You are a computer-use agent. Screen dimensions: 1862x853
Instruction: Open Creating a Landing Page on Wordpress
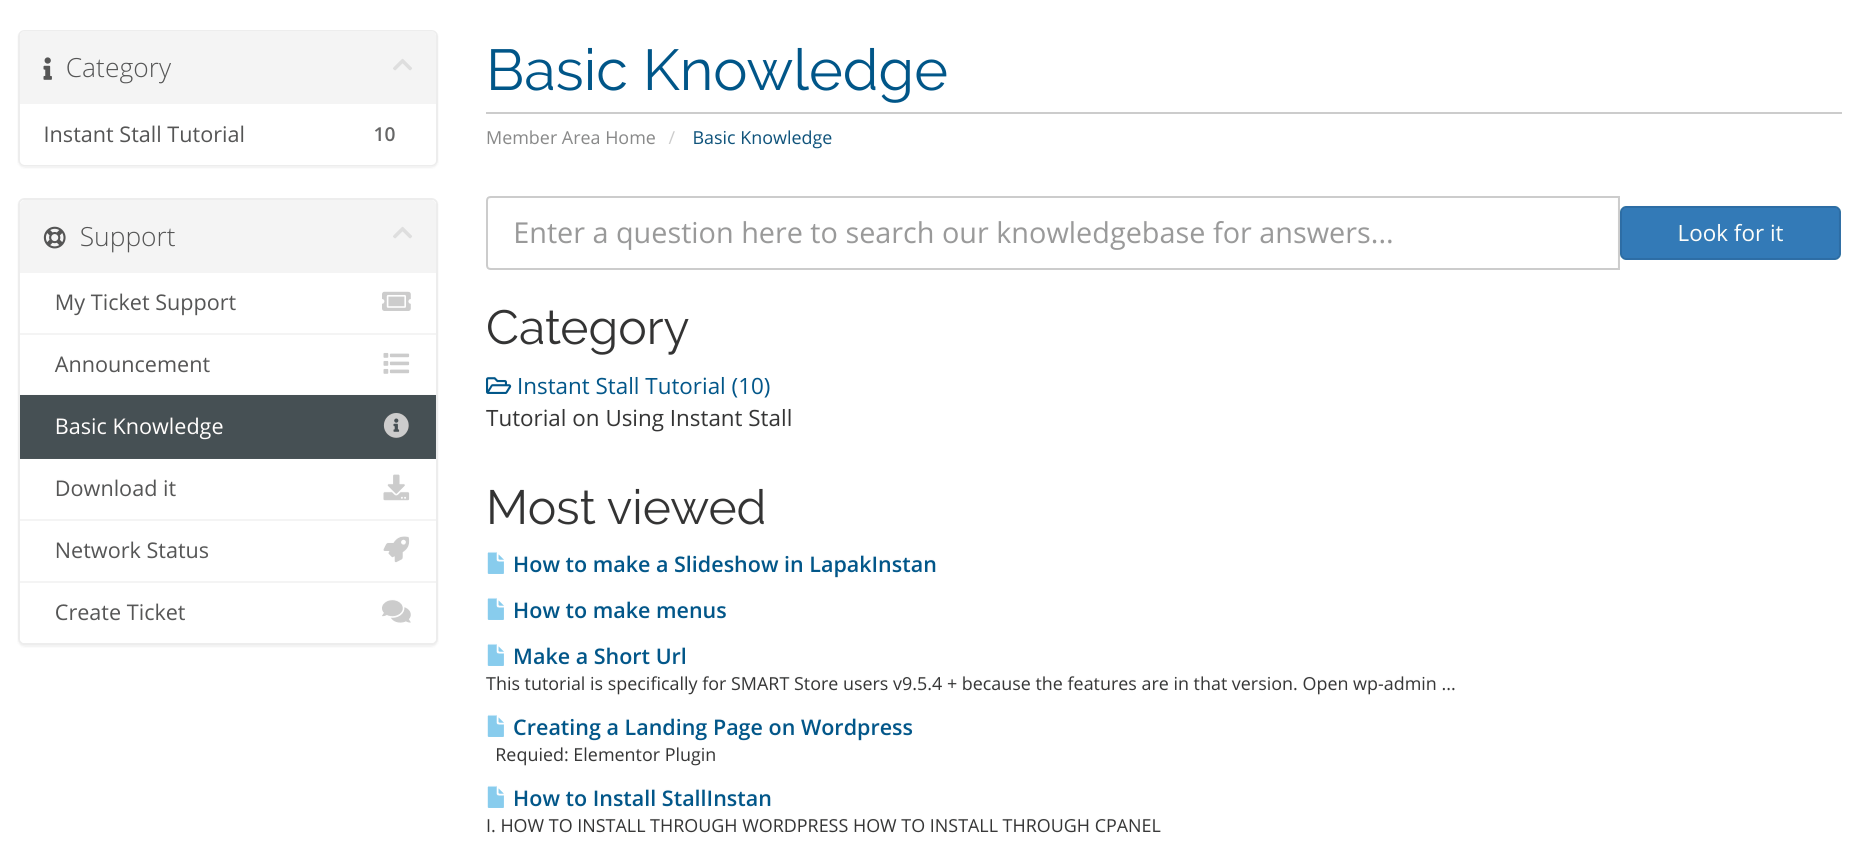click(712, 727)
